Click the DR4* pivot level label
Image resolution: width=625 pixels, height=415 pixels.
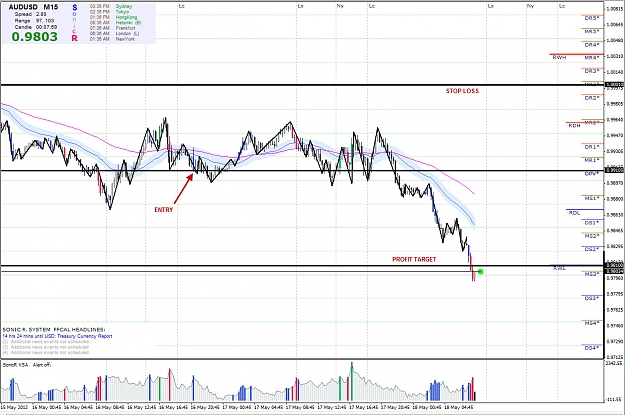[x=592, y=45]
